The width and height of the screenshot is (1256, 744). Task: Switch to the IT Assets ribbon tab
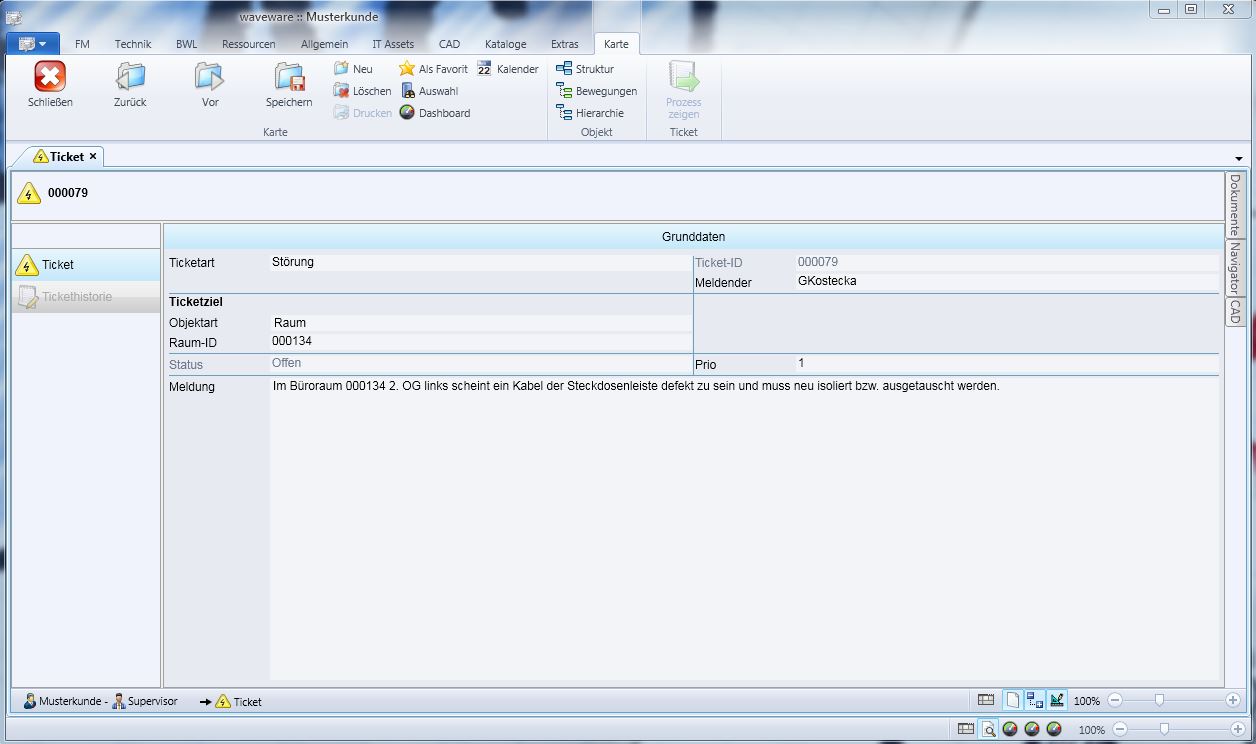tap(393, 44)
